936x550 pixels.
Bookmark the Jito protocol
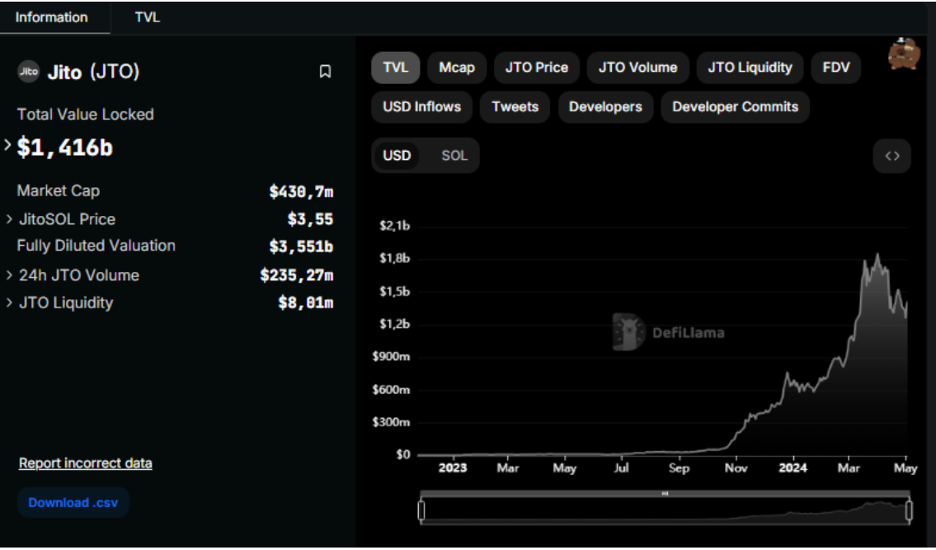pos(325,72)
